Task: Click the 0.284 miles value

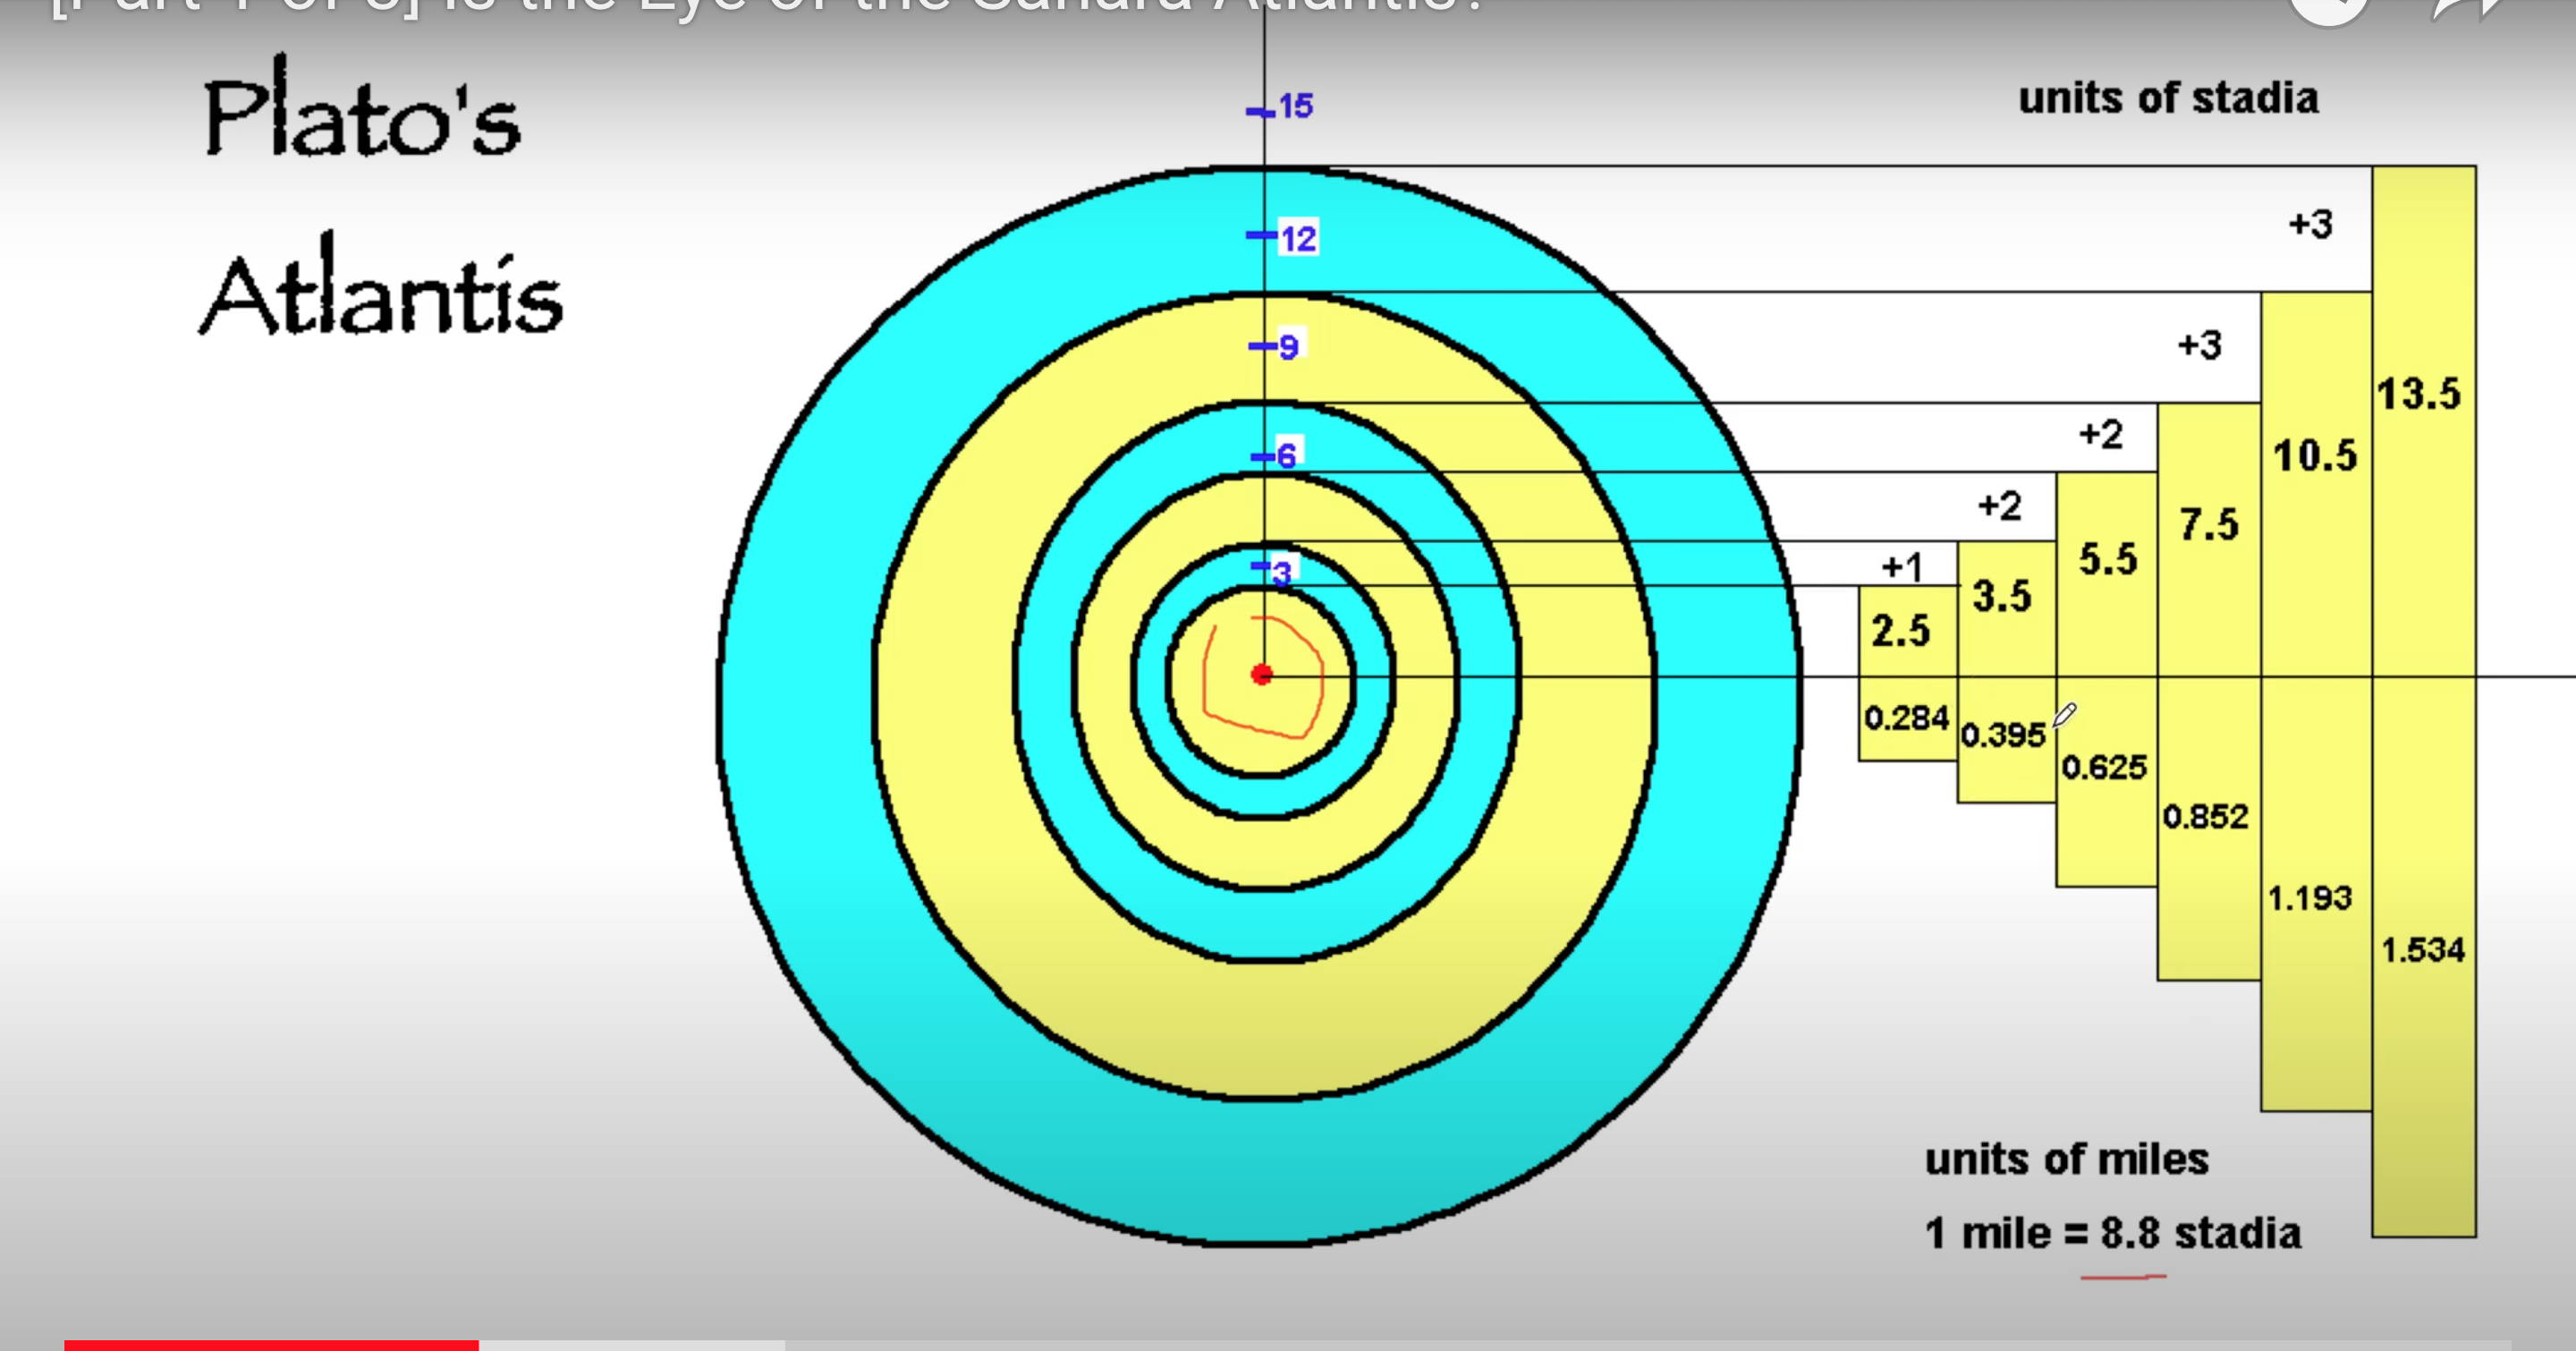Action: coord(1906,718)
